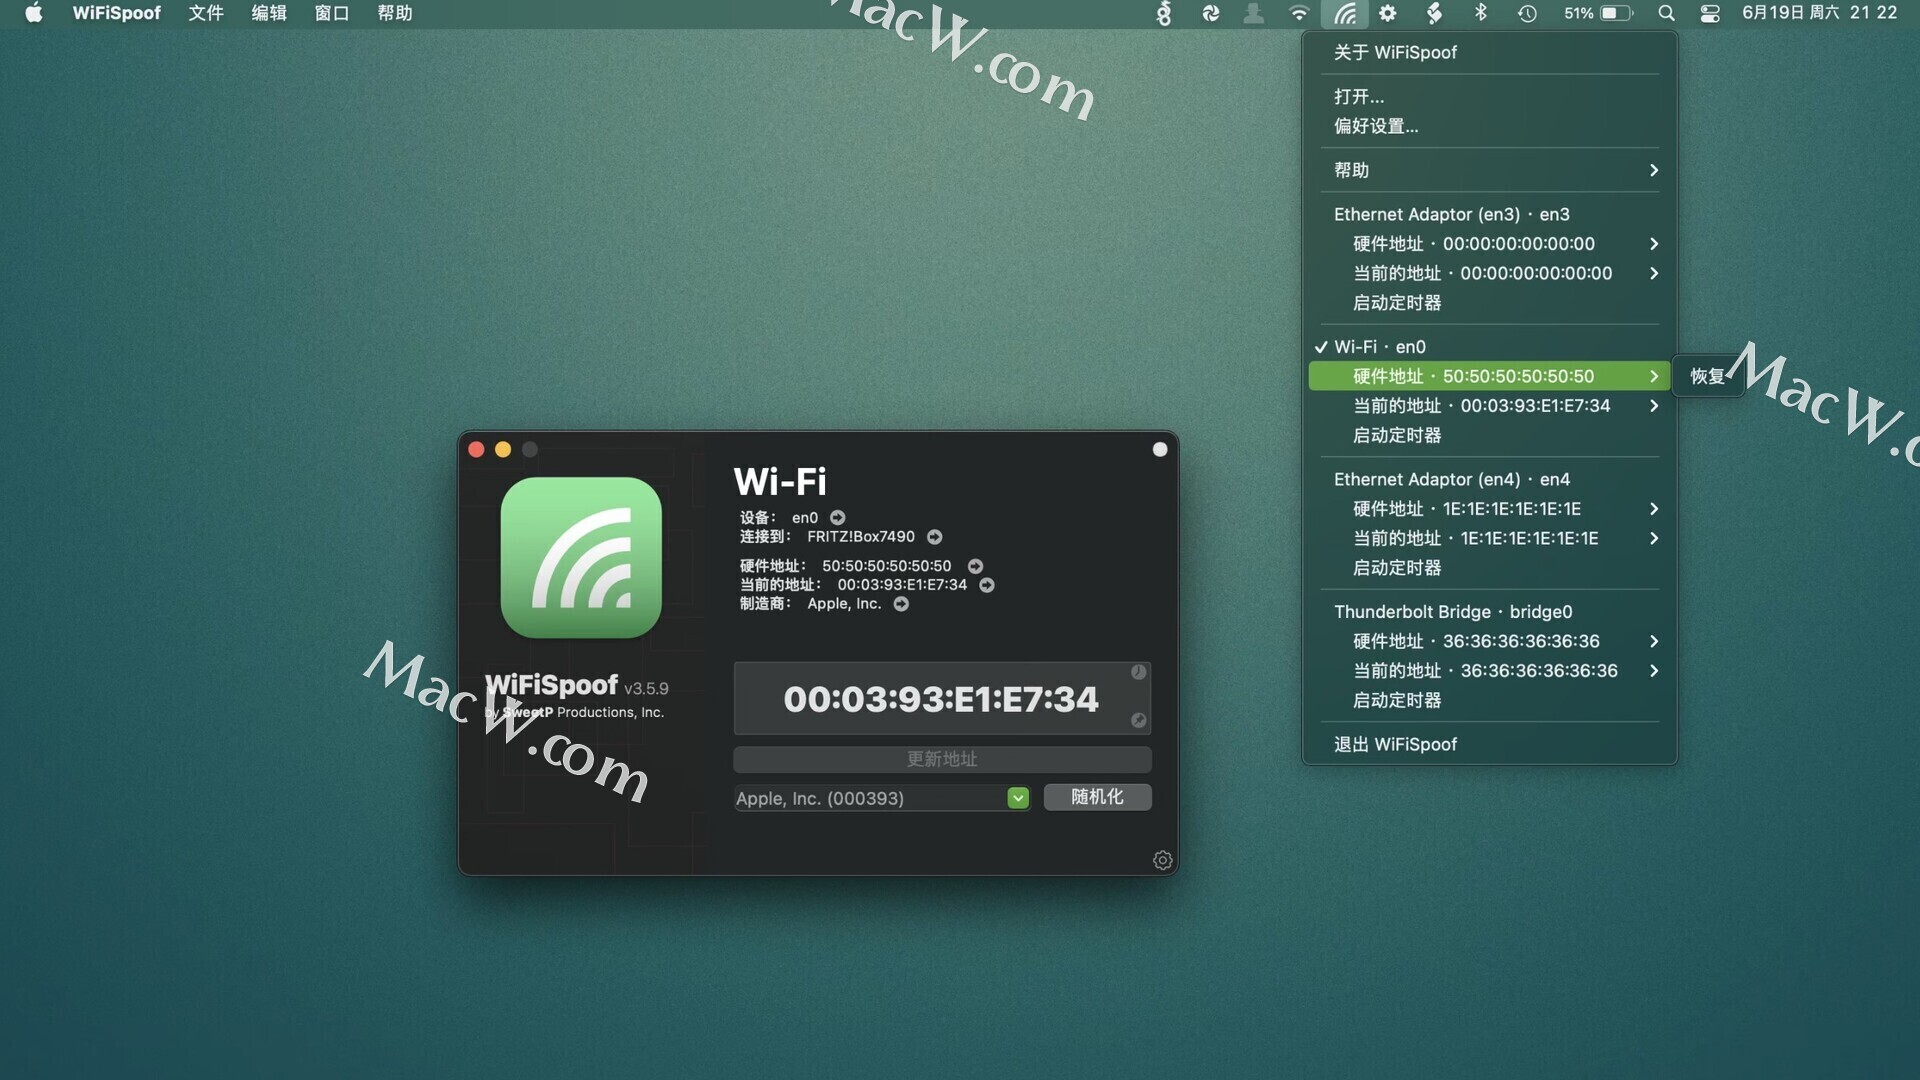This screenshot has width=1920, height=1080.
Task: Open the WiFiSpoof application menu
Action: pyautogui.click(x=116, y=13)
